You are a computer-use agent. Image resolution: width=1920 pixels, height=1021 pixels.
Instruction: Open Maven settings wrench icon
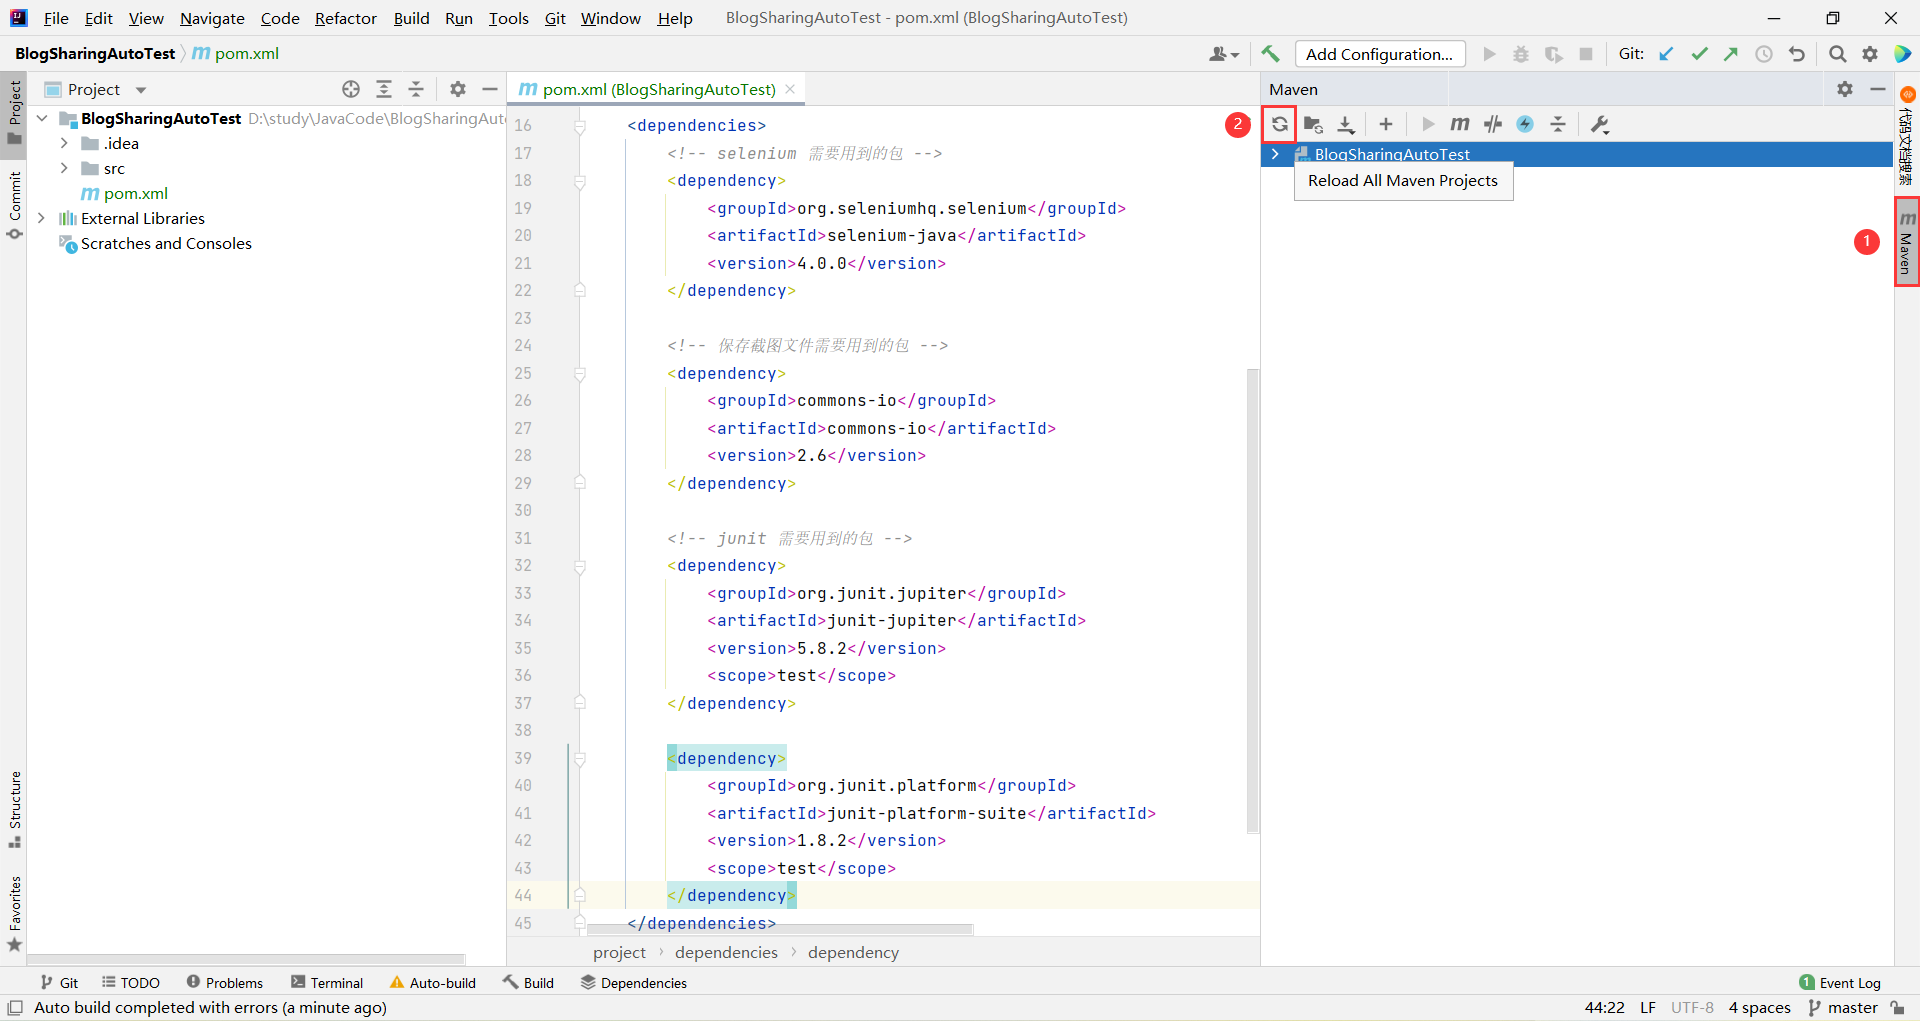(x=1600, y=124)
